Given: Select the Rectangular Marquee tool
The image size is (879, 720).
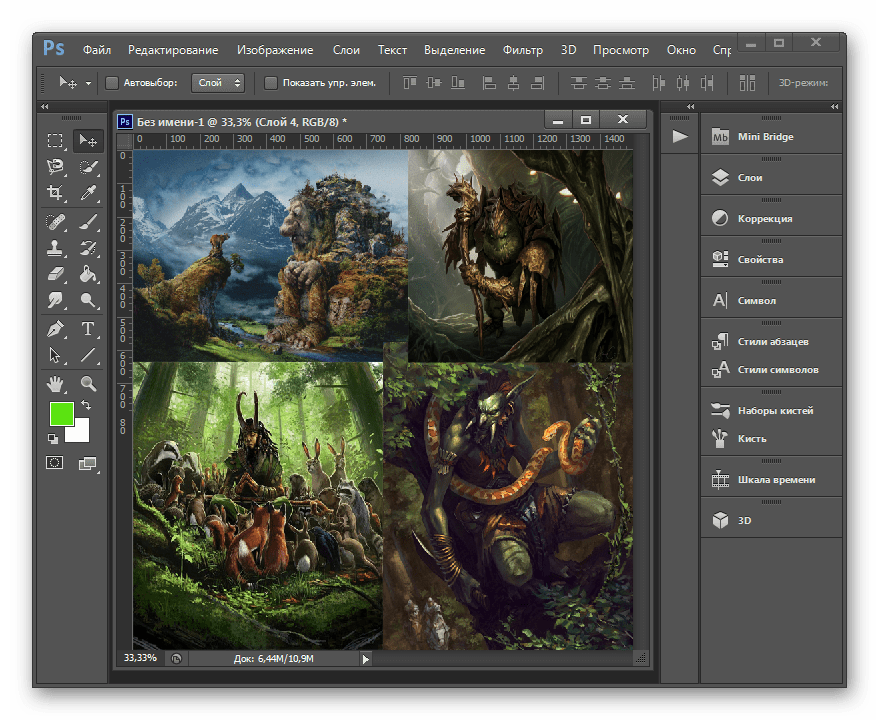Looking at the screenshot, I should point(56,141).
